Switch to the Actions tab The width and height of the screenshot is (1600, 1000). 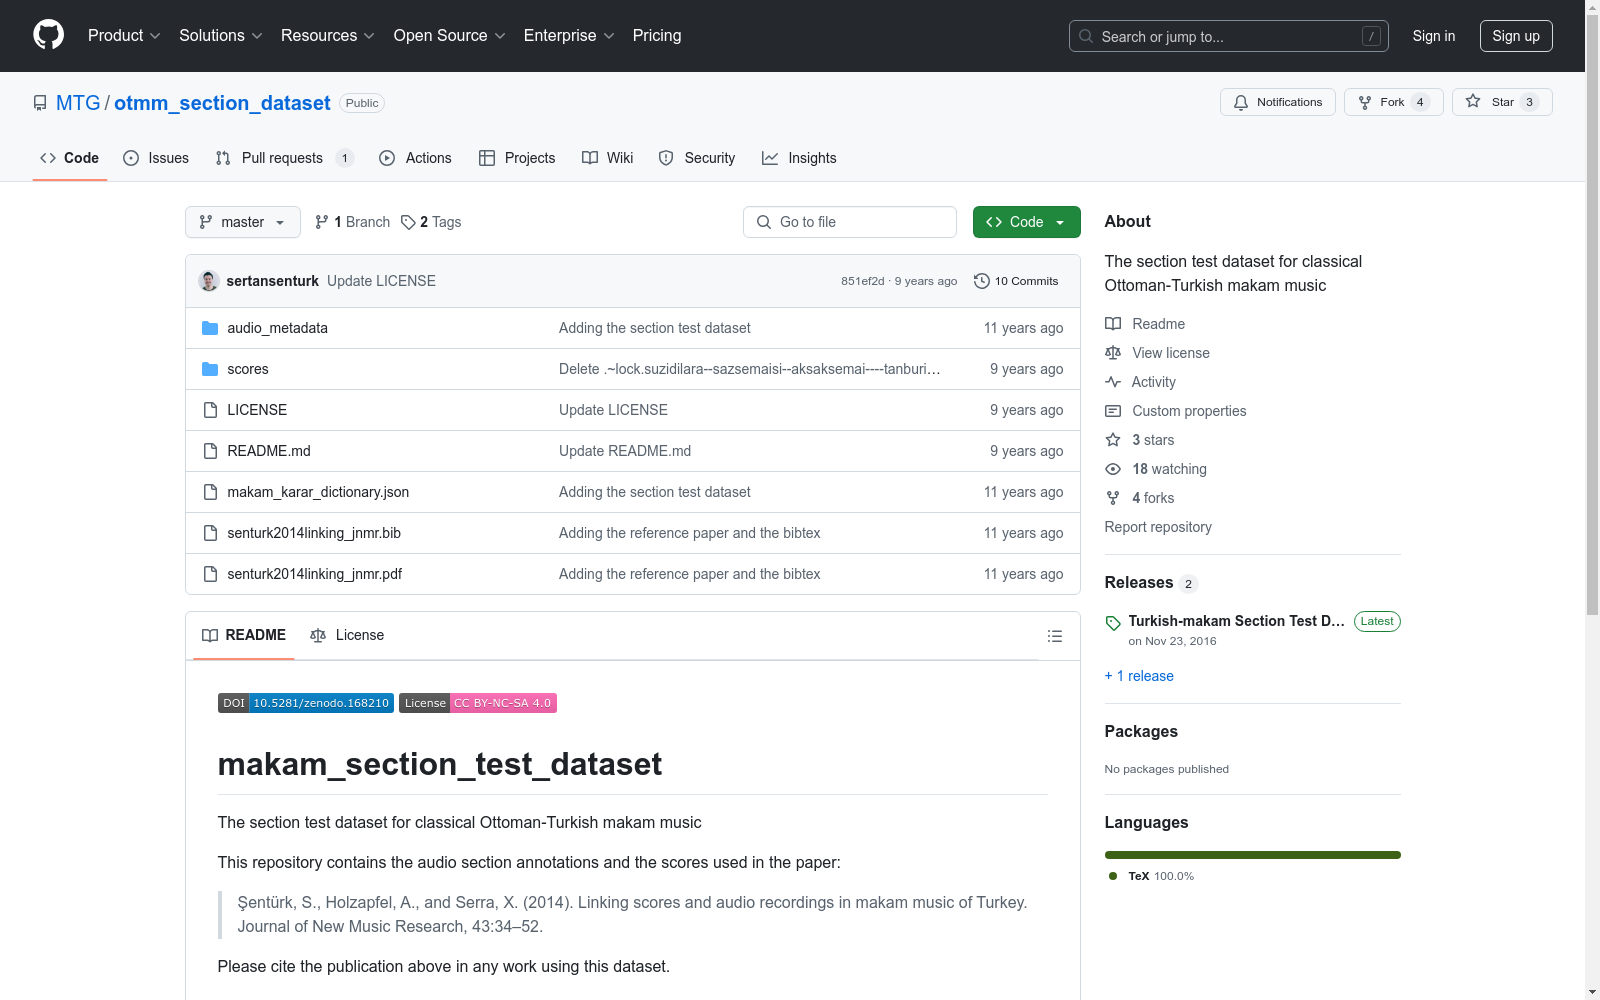[415, 158]
